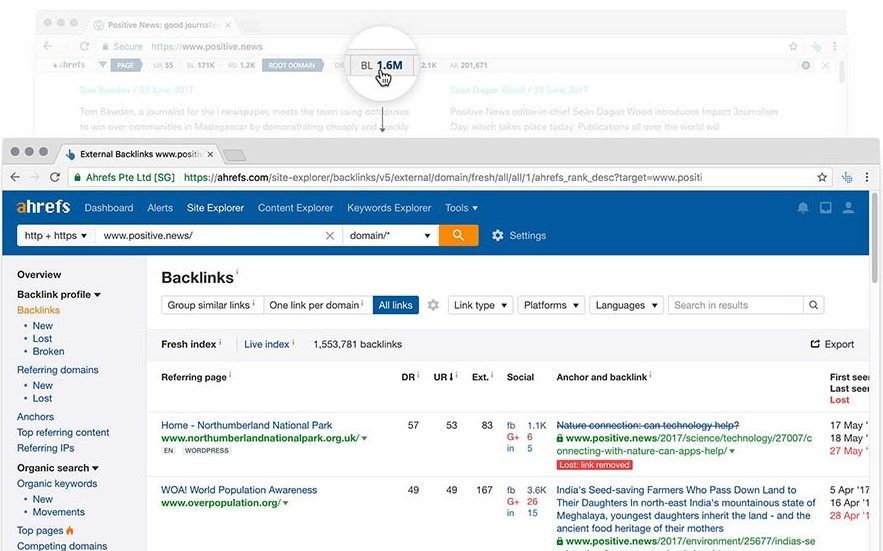This screenshot has width=883, height=551.
Task: Expand arrow after northumberlandnationalpark.org.uk URL
Action: point(364,438)
